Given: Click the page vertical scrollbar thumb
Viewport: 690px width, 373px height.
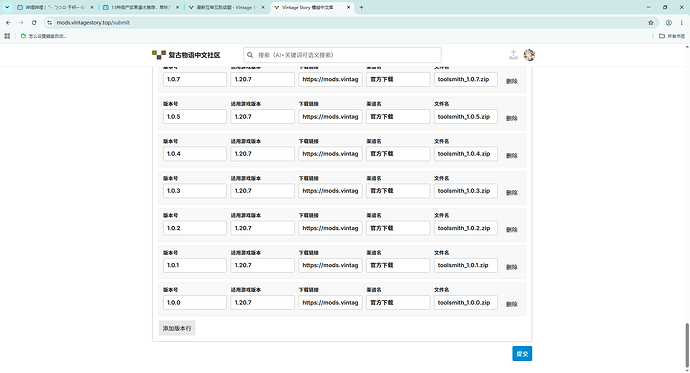Looking at the screenshot, I should point(687,345).
